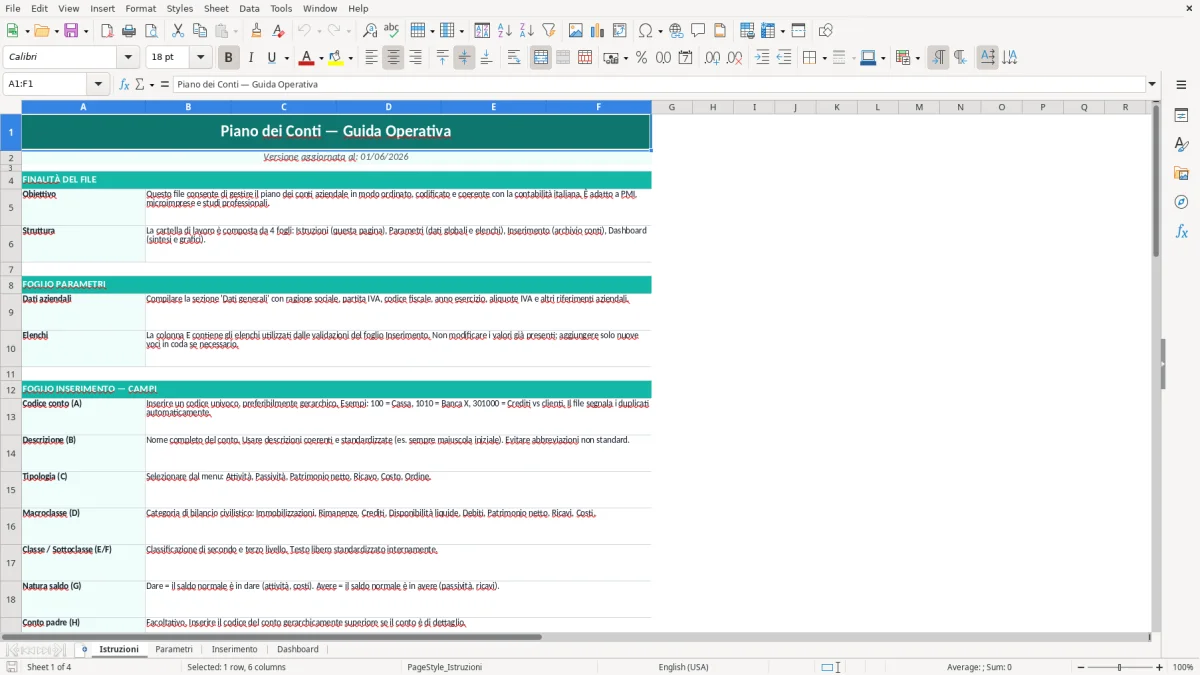Open the Font Size dropdown
1200x675 pixels.
pyautogui.click(x=201, y=58)
